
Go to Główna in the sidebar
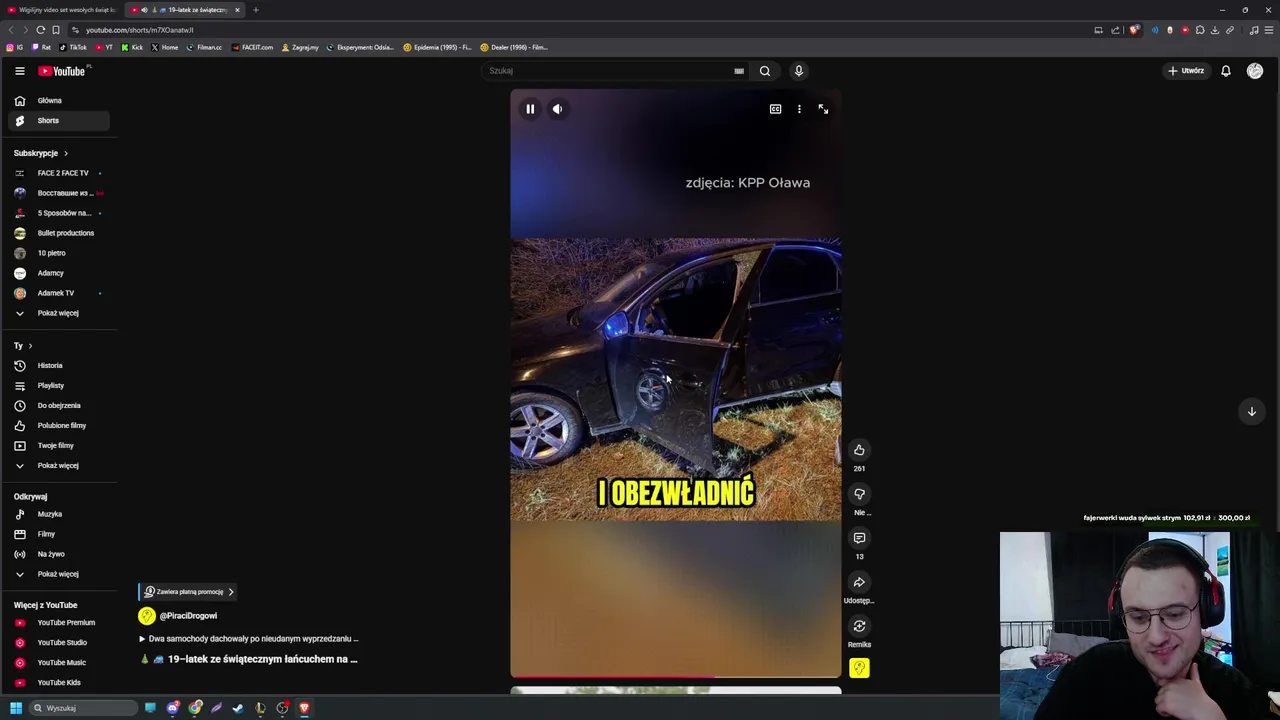(59, 101)
